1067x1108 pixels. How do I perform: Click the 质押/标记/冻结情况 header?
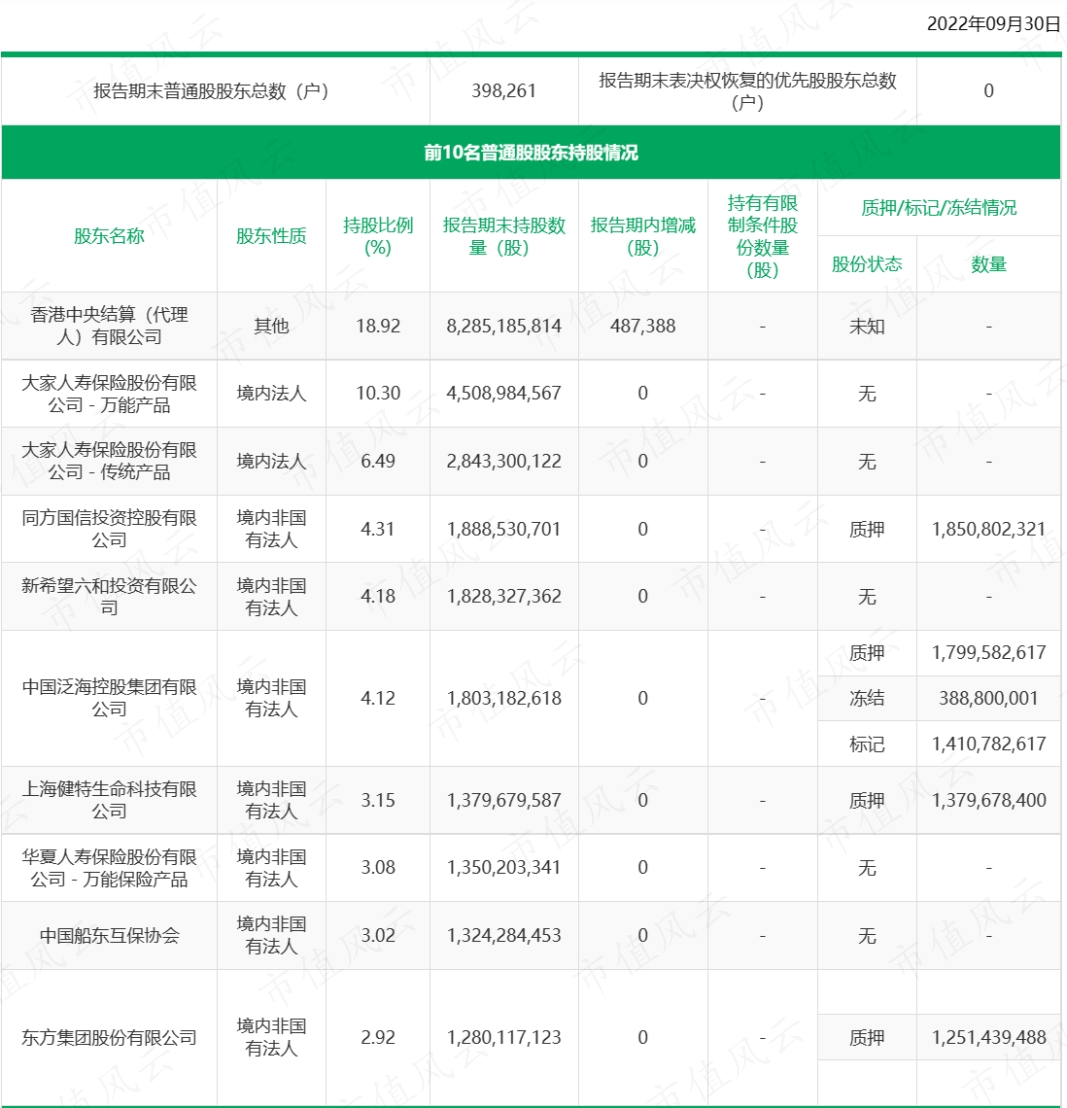pyautogui.click(x=938, y=208)
